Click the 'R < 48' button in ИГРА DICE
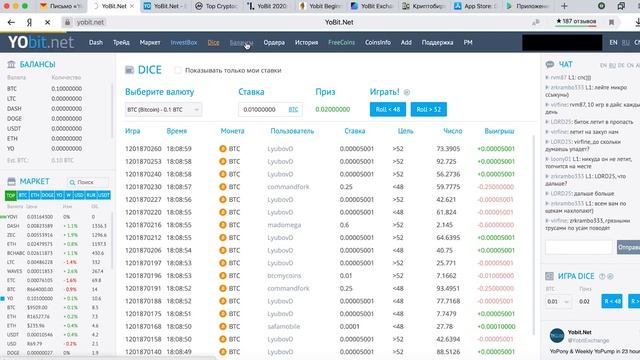 tap(612, 301)
